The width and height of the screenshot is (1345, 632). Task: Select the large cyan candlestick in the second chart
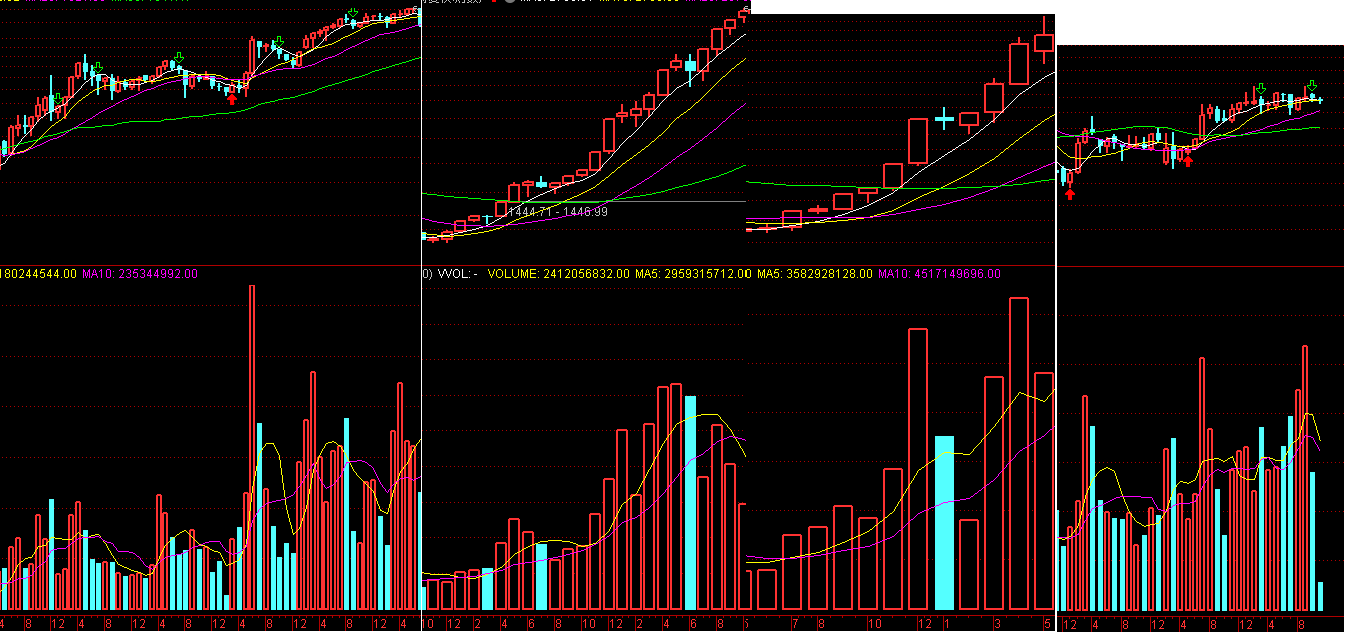(690, 65)
